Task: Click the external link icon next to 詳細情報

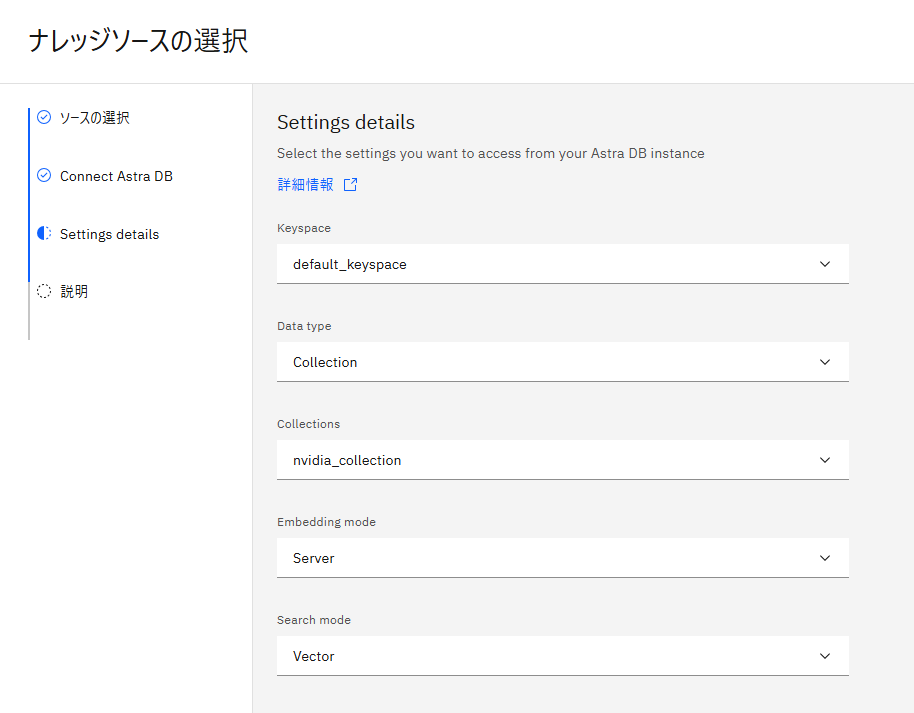Action: [350, 185]
